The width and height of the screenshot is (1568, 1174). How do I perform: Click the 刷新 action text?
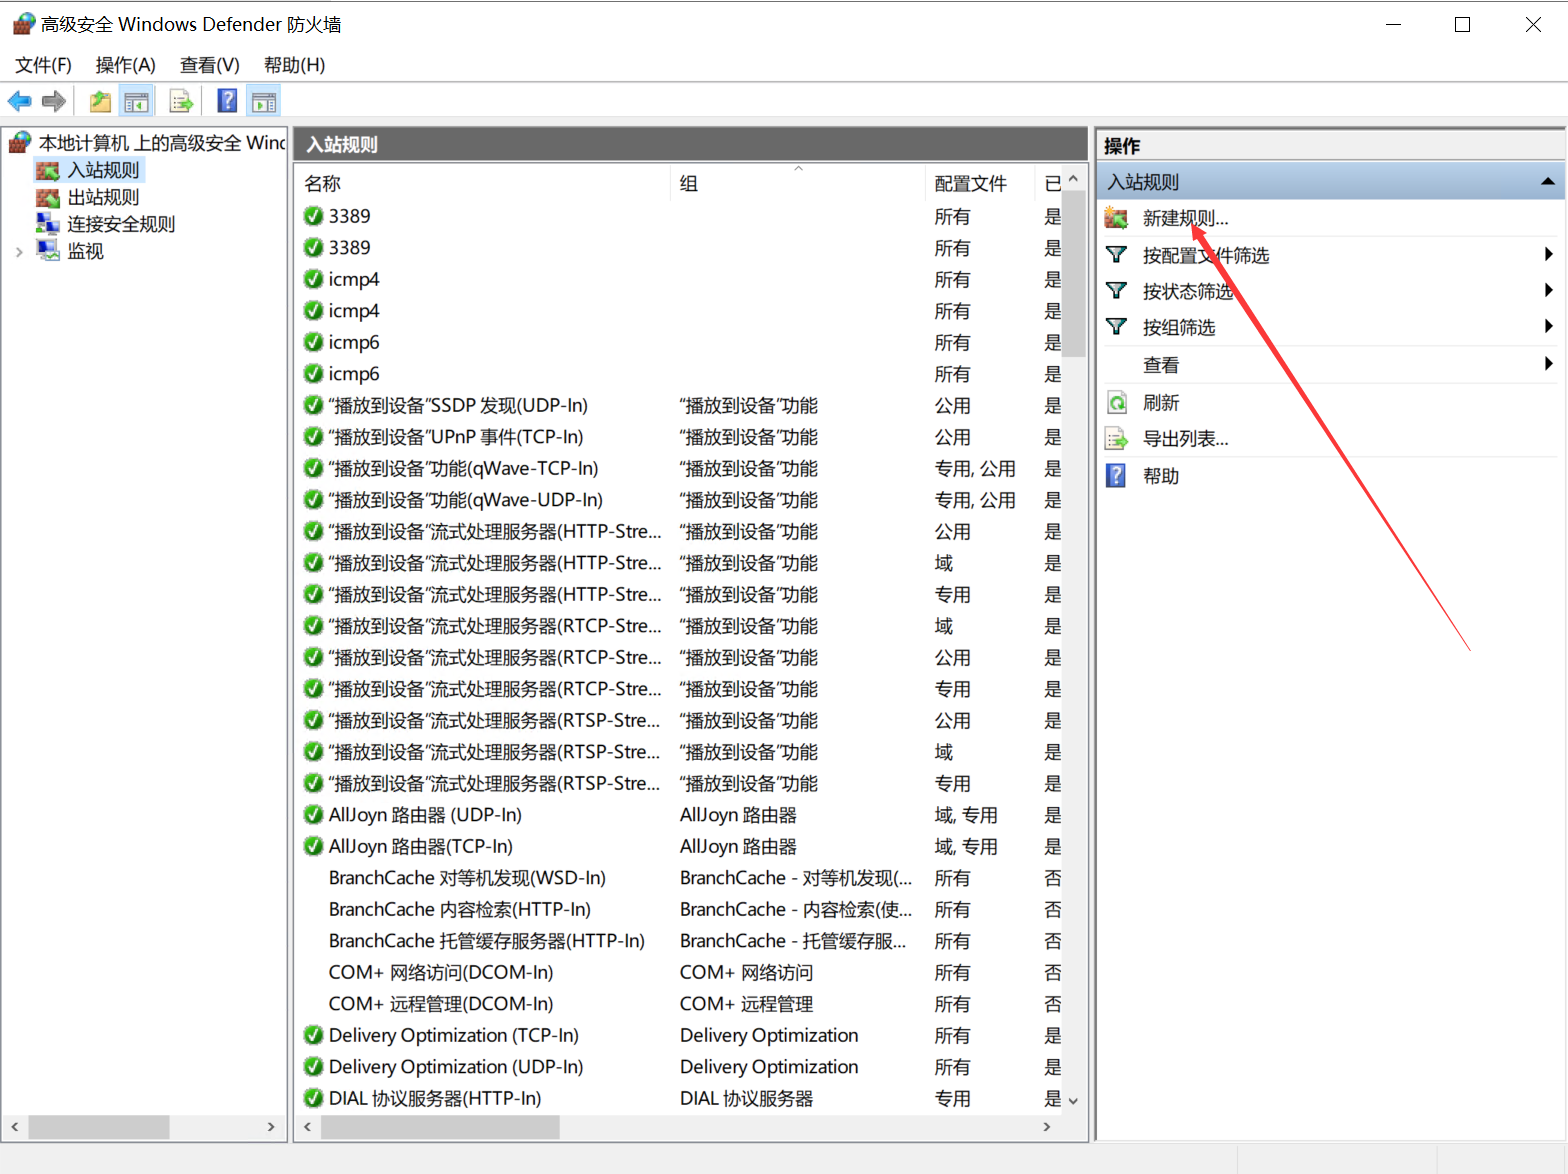(x=1161, y=403)
